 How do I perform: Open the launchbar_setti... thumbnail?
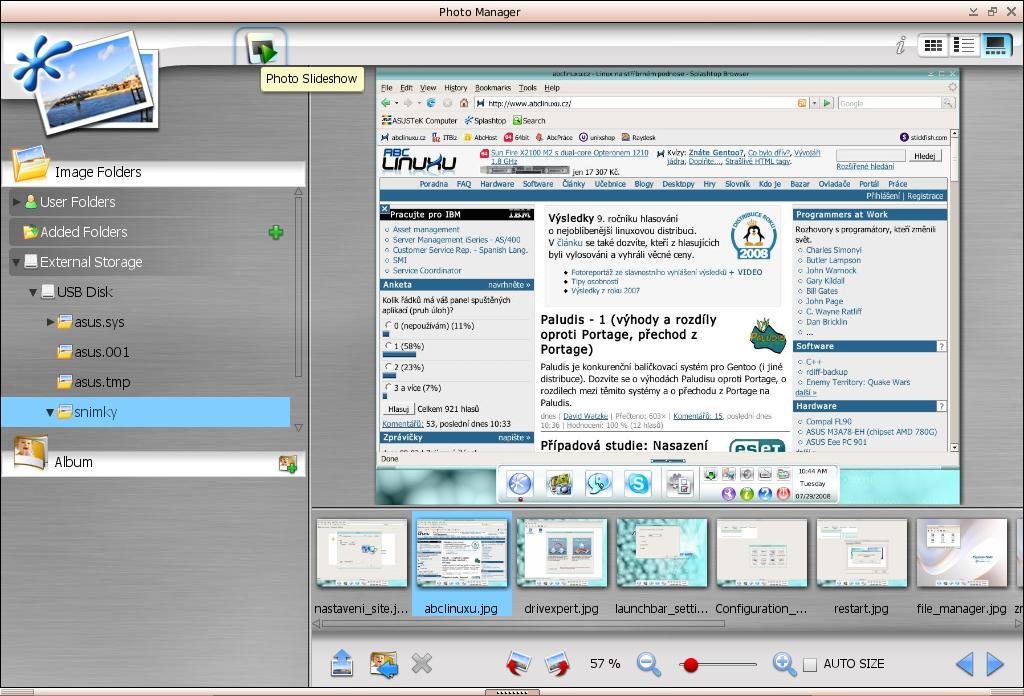point(662,554)
